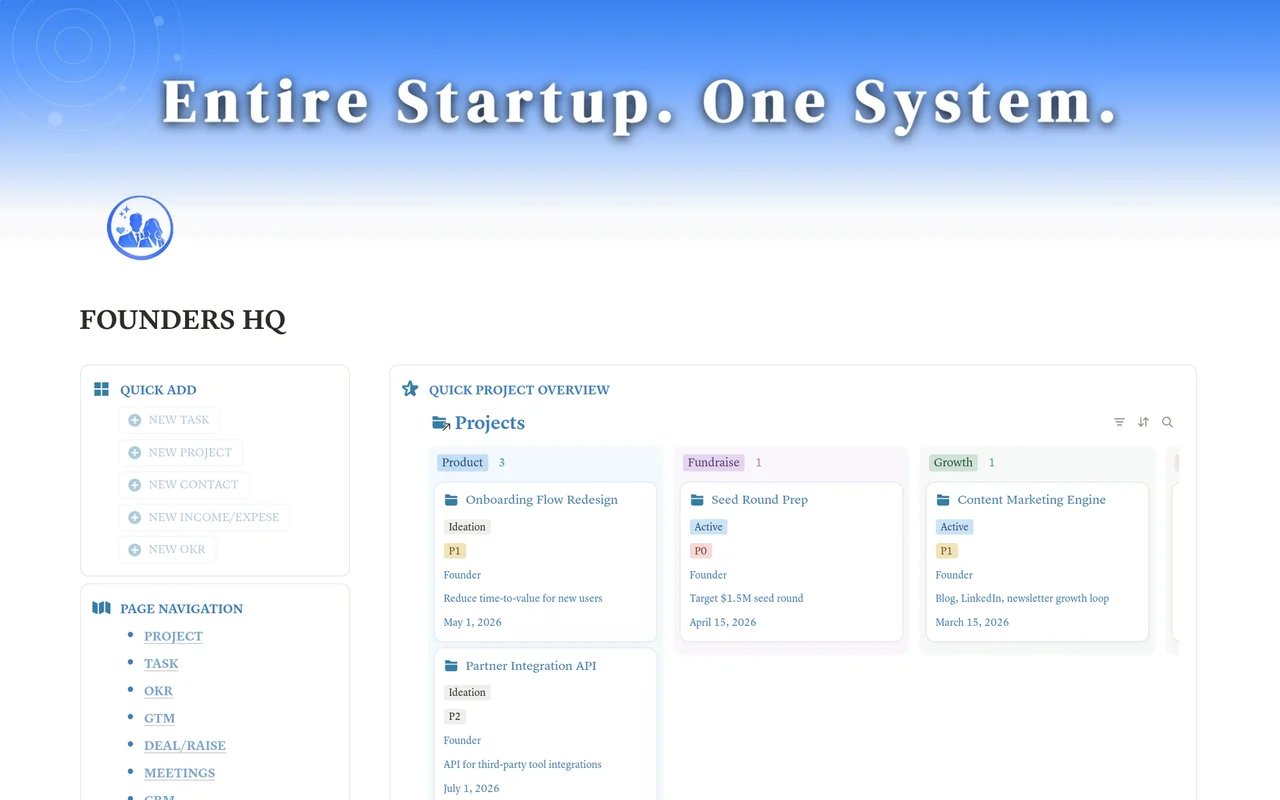The image size is (1280, 800).
Task: Click the P0 priority tag
Action: [701, 551]
